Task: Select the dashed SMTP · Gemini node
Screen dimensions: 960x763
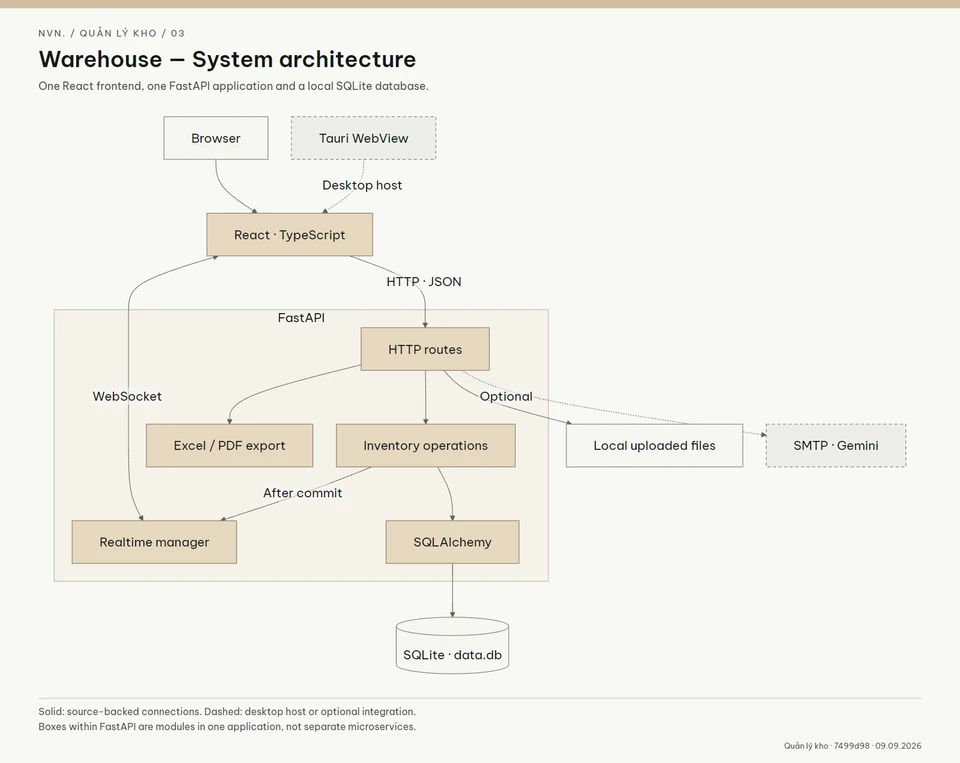Action: point(836,445)
